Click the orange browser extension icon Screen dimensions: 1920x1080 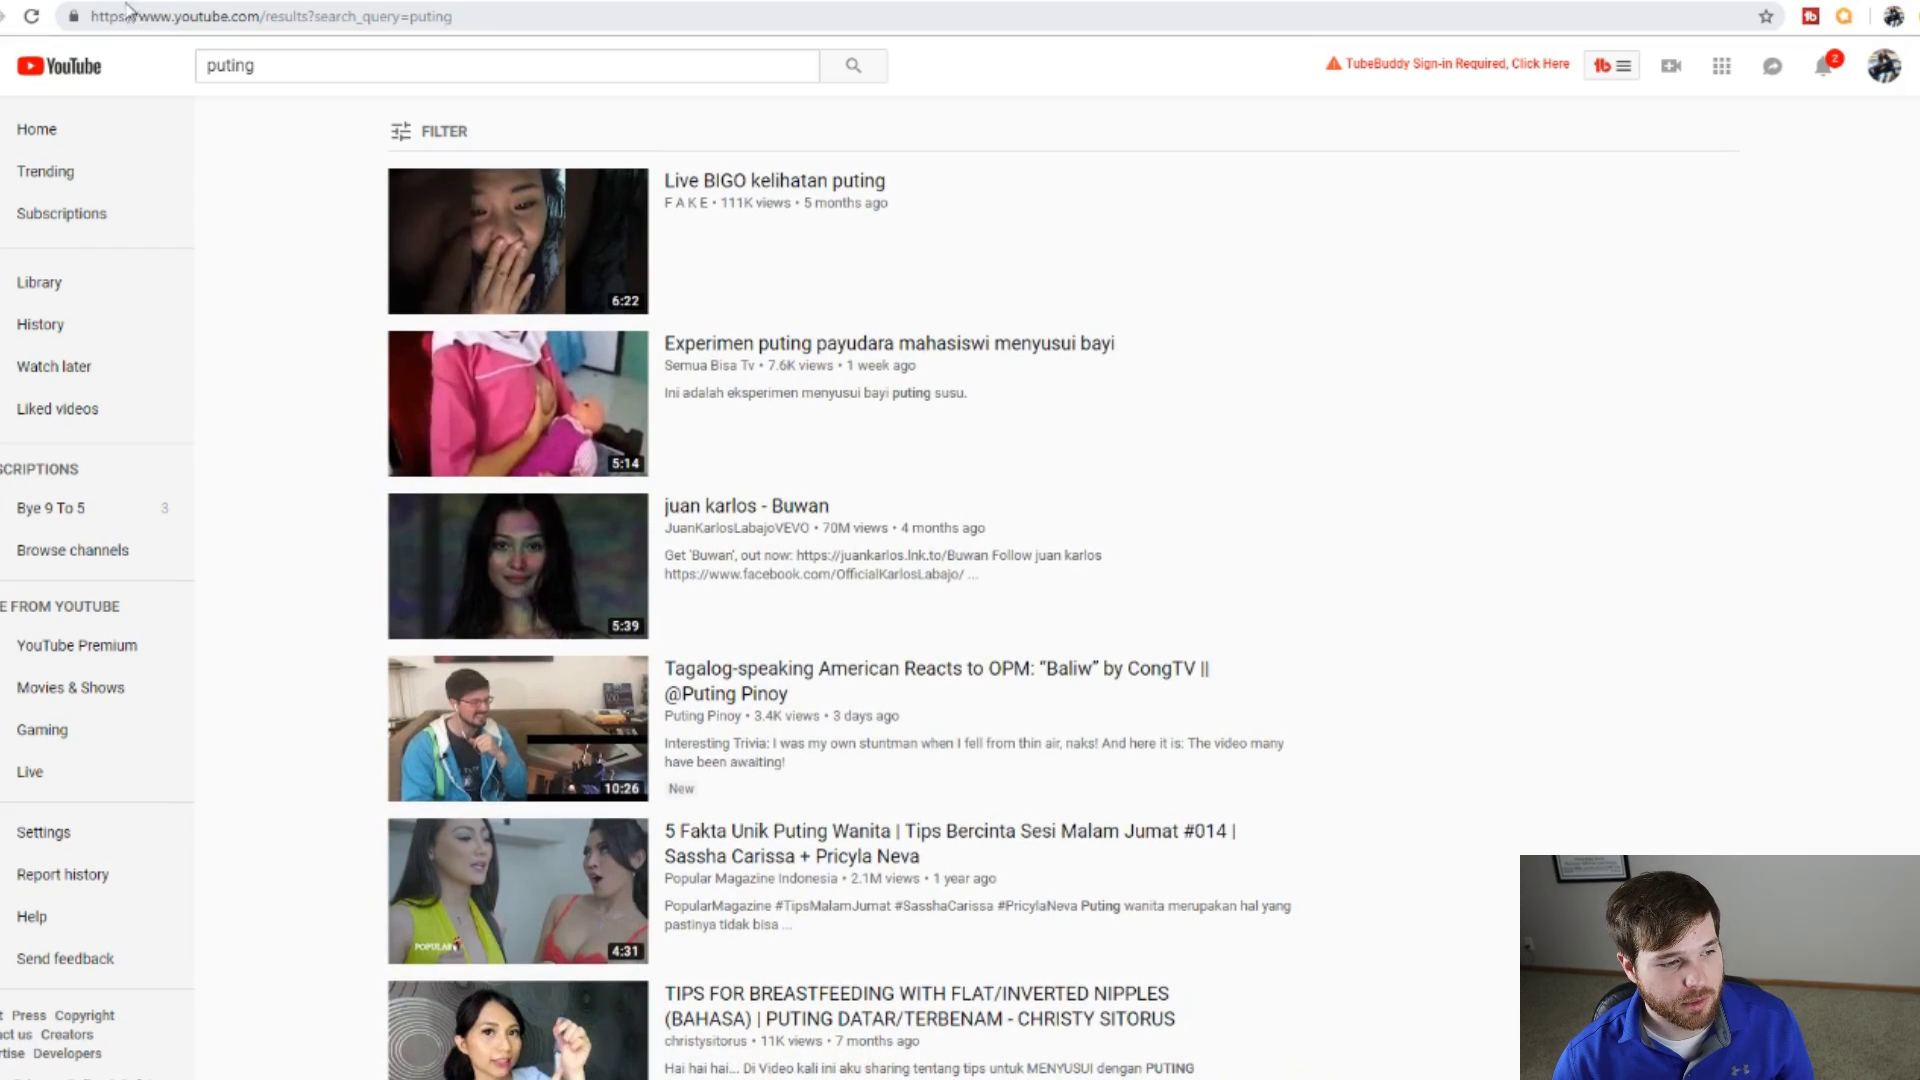1844,16
